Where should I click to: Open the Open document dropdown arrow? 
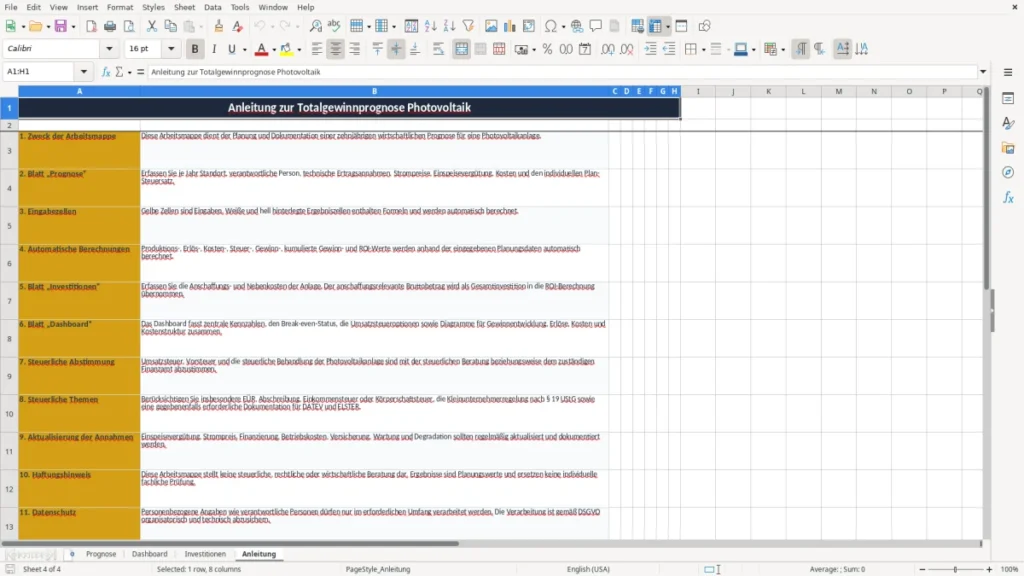tap(48, 27)
